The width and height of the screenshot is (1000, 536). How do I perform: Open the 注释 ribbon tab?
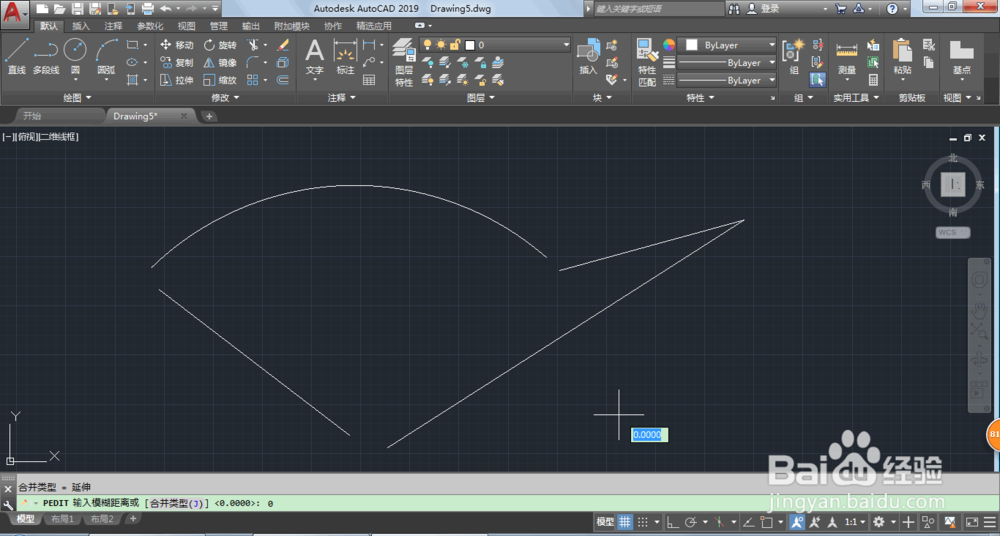click(x=113, y=26)
